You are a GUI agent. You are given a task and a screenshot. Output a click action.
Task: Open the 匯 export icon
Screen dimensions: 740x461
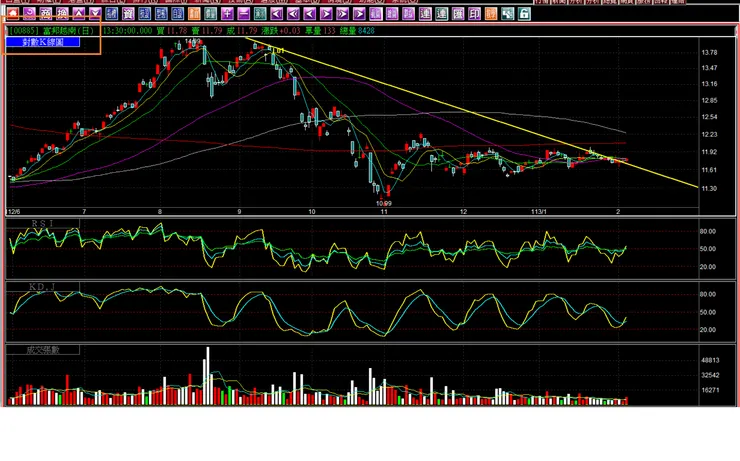[458, 14]
